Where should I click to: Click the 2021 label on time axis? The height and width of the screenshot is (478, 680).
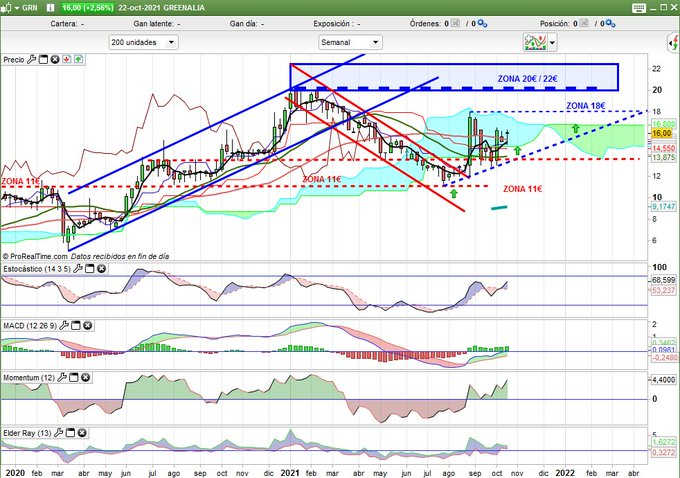point(290,473)
